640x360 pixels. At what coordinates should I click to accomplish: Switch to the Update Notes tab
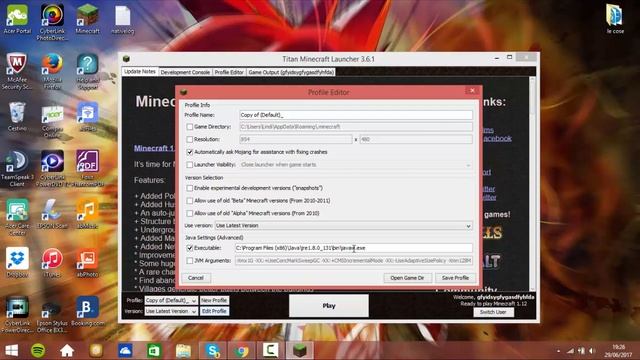pos(140,72)
